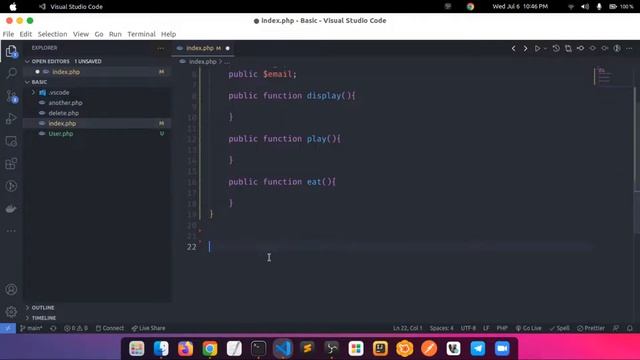This screenshot has width=640, height=360.
Task: Open the Help menu
Action: pos(168,34)
